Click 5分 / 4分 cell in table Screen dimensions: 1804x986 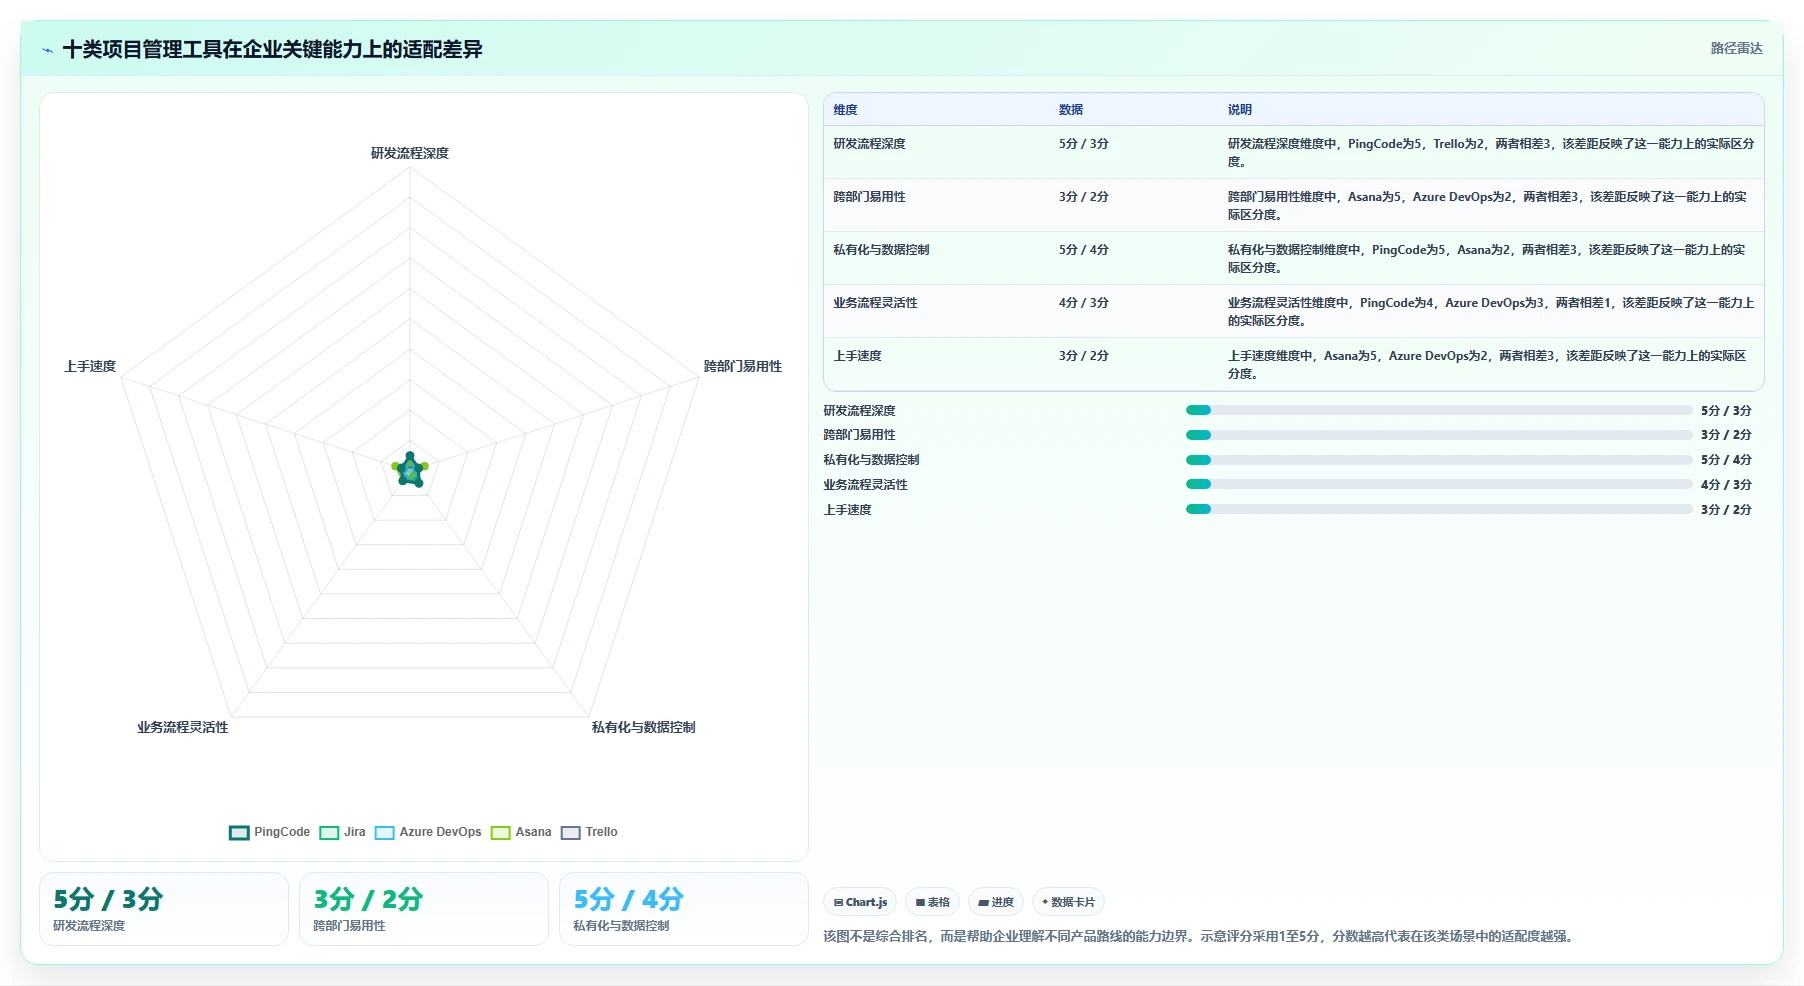(1084, 250)
